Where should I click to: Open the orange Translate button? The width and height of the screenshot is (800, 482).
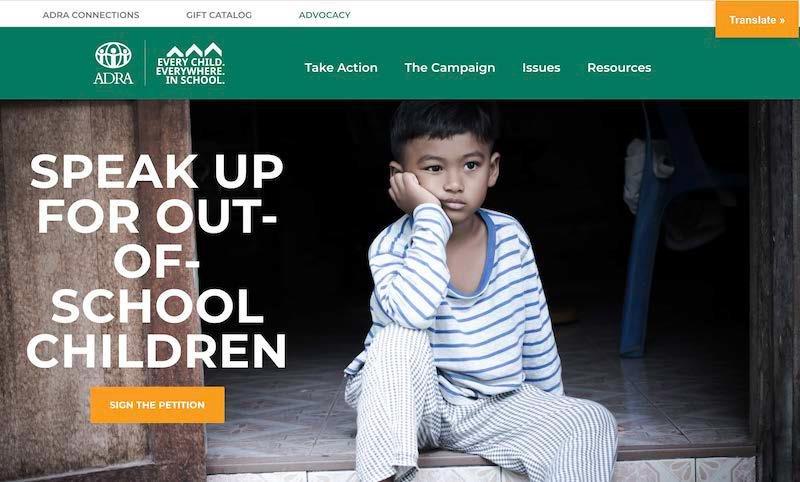tap(757, 19)
